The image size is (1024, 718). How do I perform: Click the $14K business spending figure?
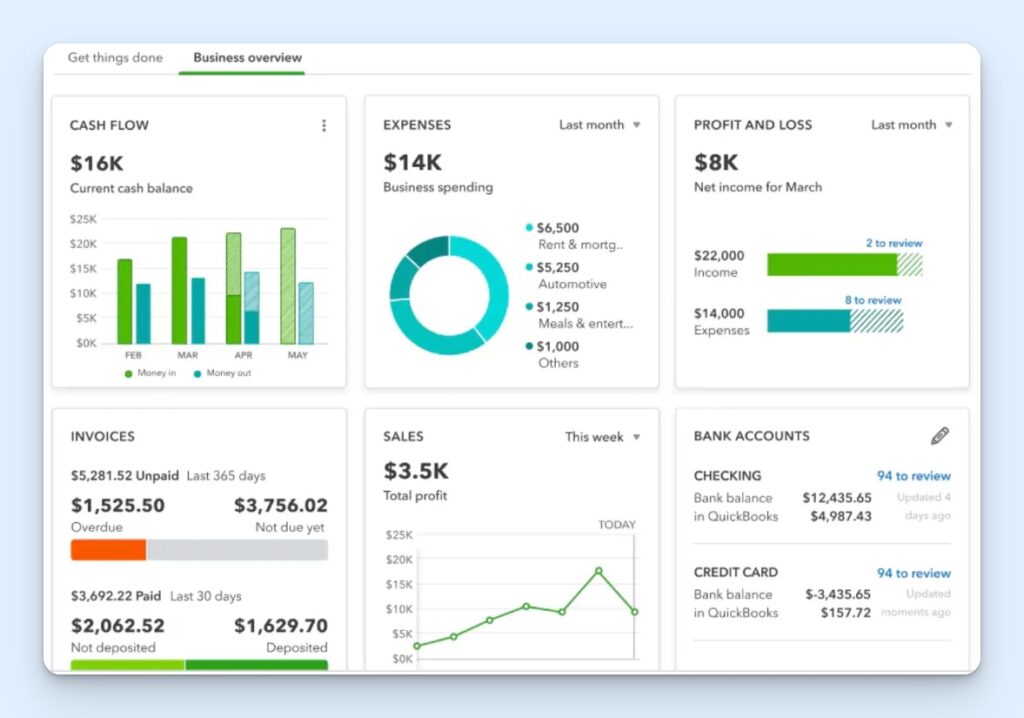tap(413, 162)
